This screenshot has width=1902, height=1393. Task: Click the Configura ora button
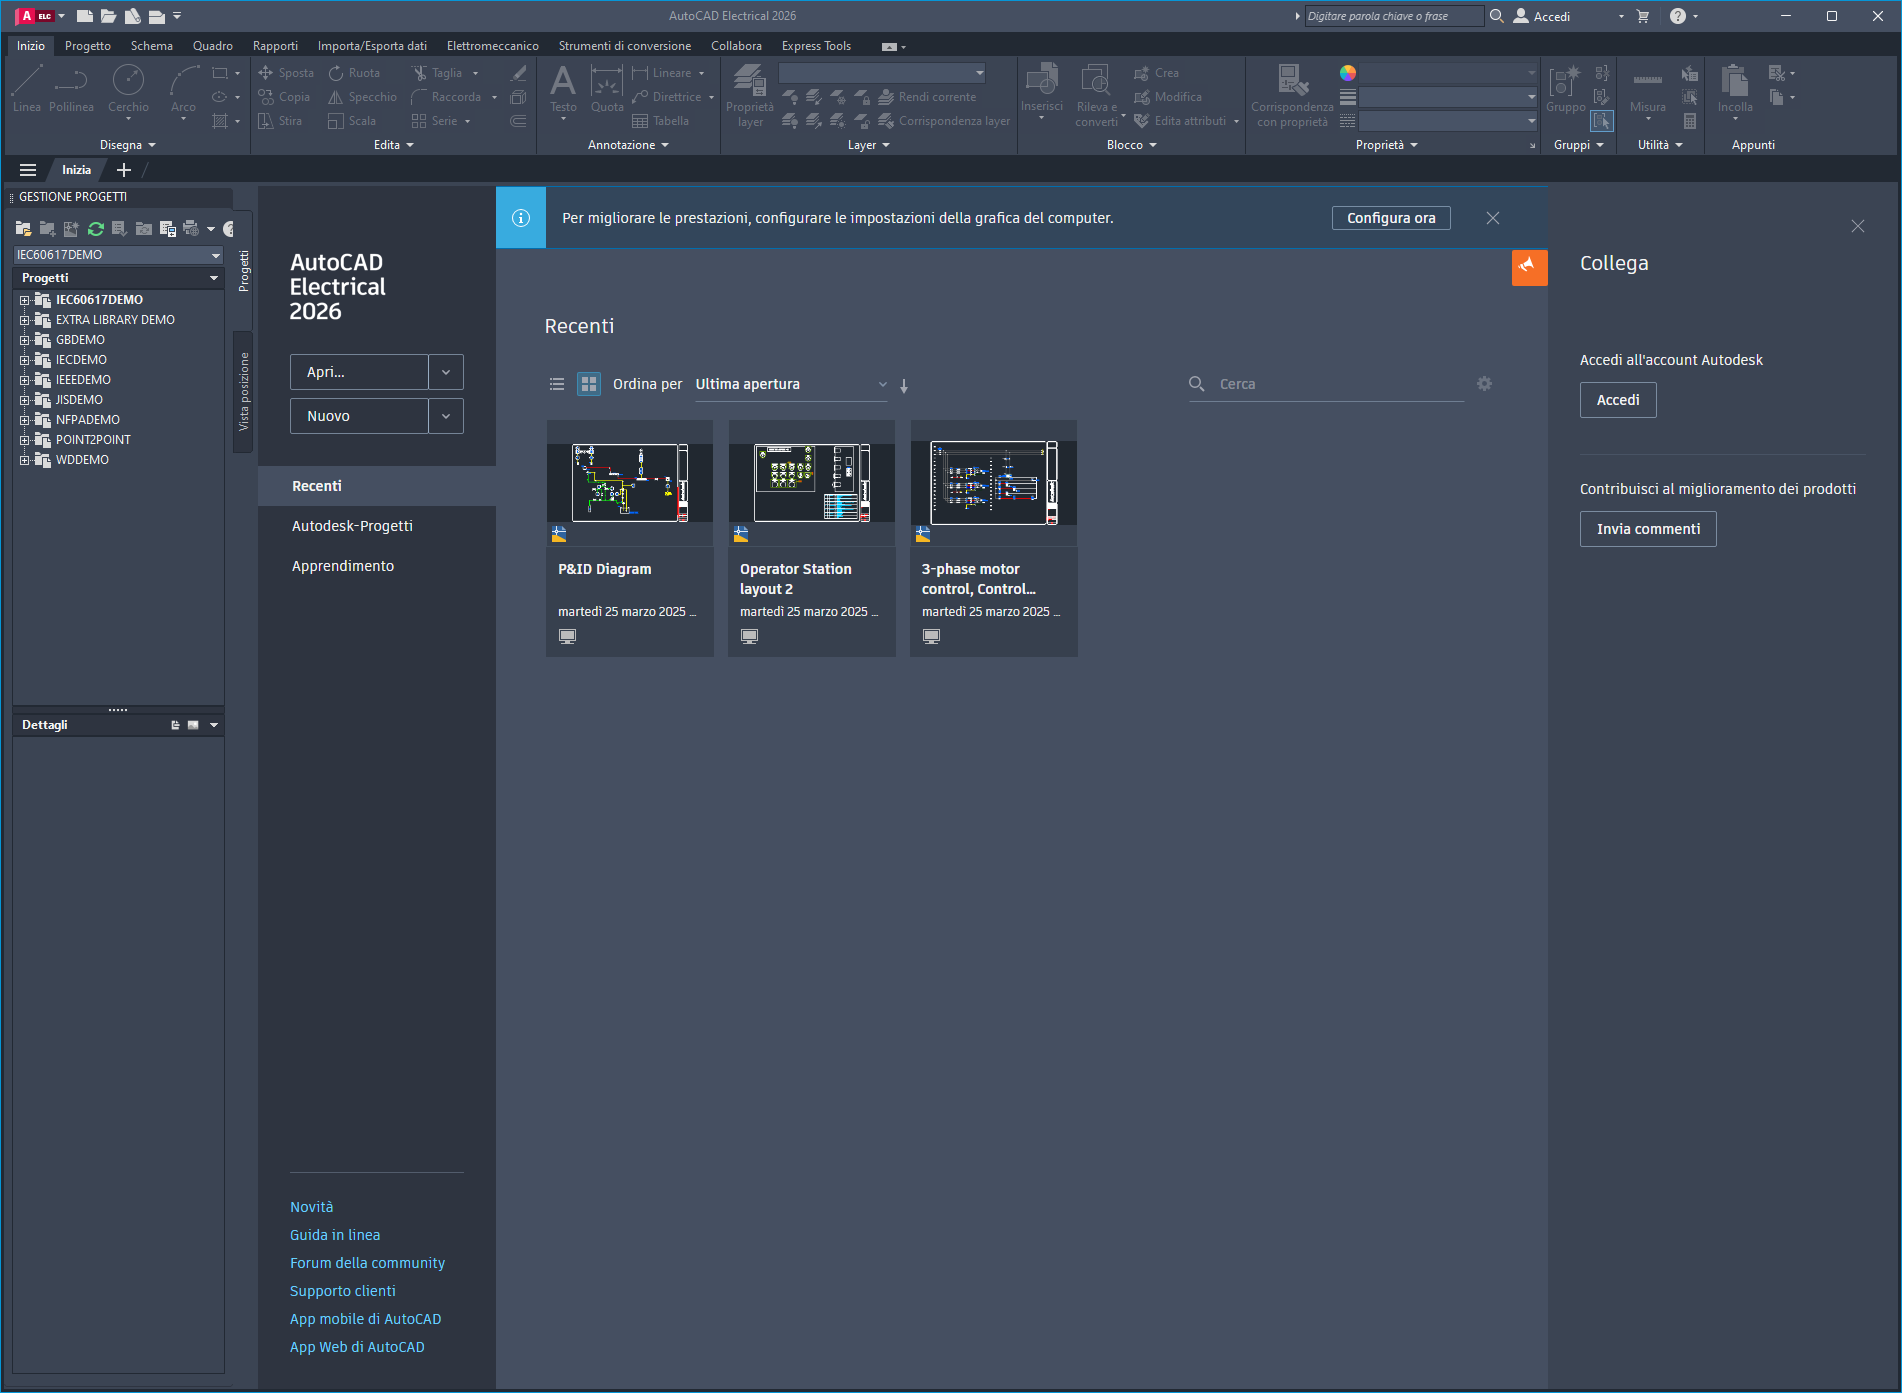[1391, 218]
